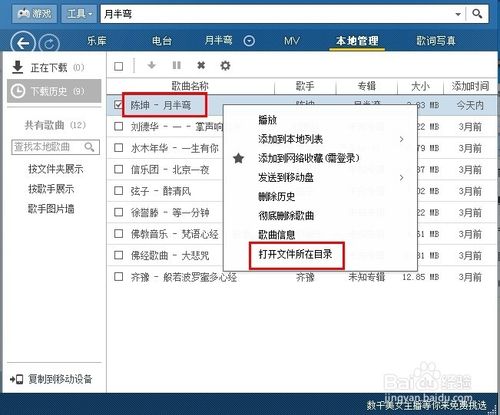This screenshot has width=500, height=415.
Task: Open the 工具 dropdown button
Action: pos(79,14)
